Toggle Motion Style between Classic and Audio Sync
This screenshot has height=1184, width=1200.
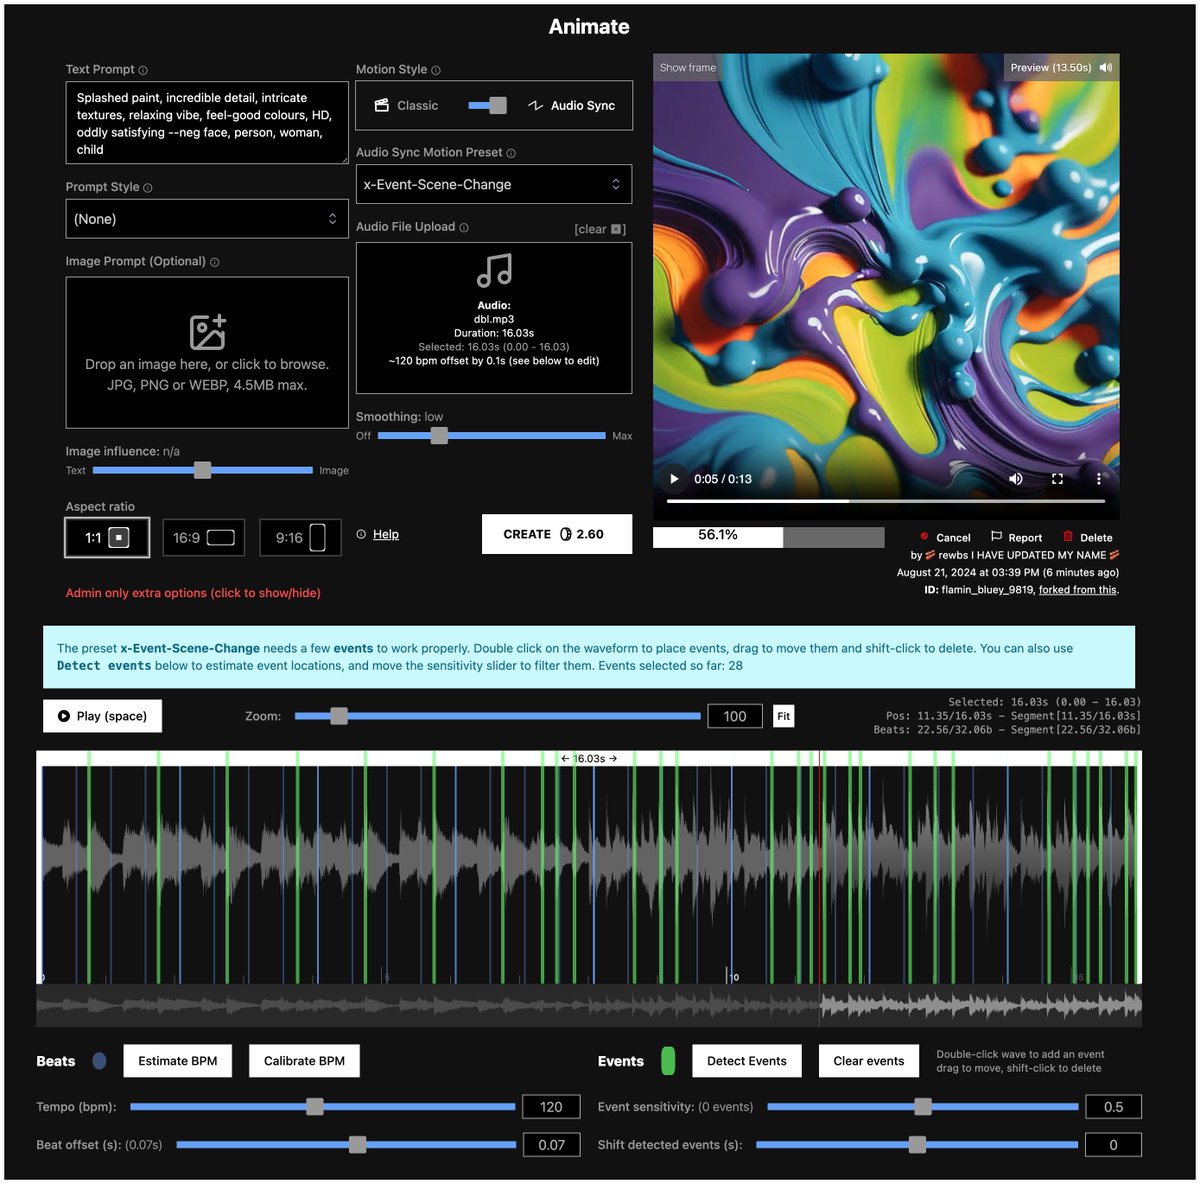pos(487,105)
